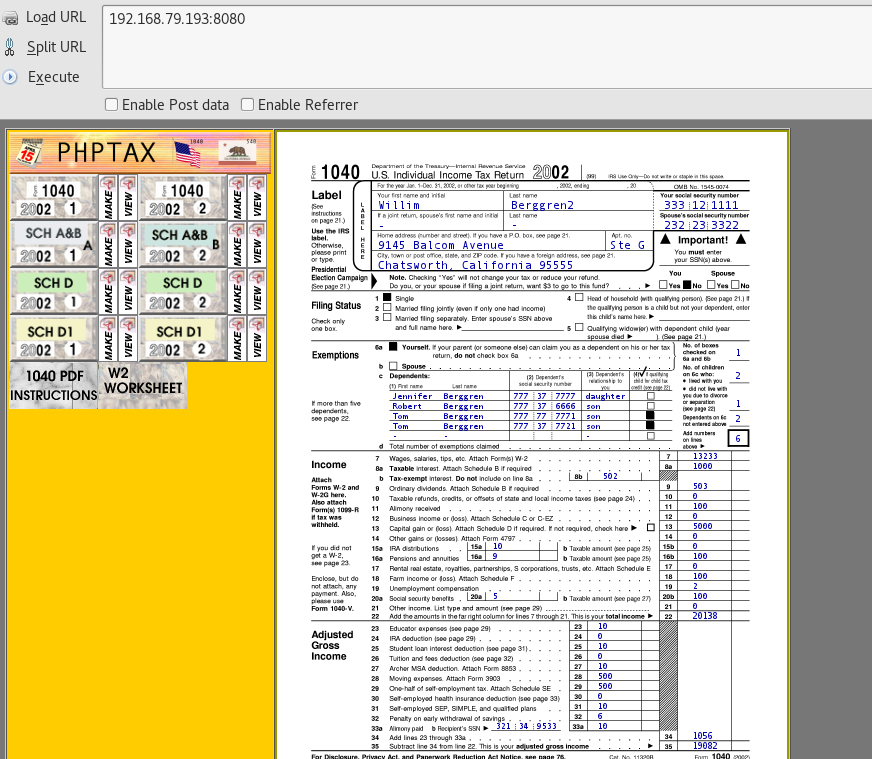This screenshot has width=872, height=759.
Task: Select the SCH D1 2002 page 2 thumbnail
Action: coord(183,339)
